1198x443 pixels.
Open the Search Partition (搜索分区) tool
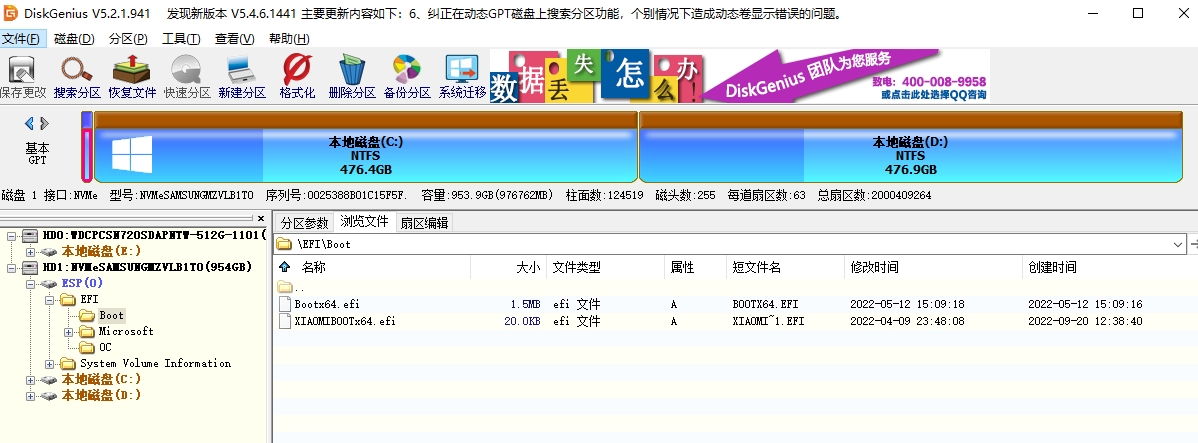pyautogui.click(x=77, y=77)
